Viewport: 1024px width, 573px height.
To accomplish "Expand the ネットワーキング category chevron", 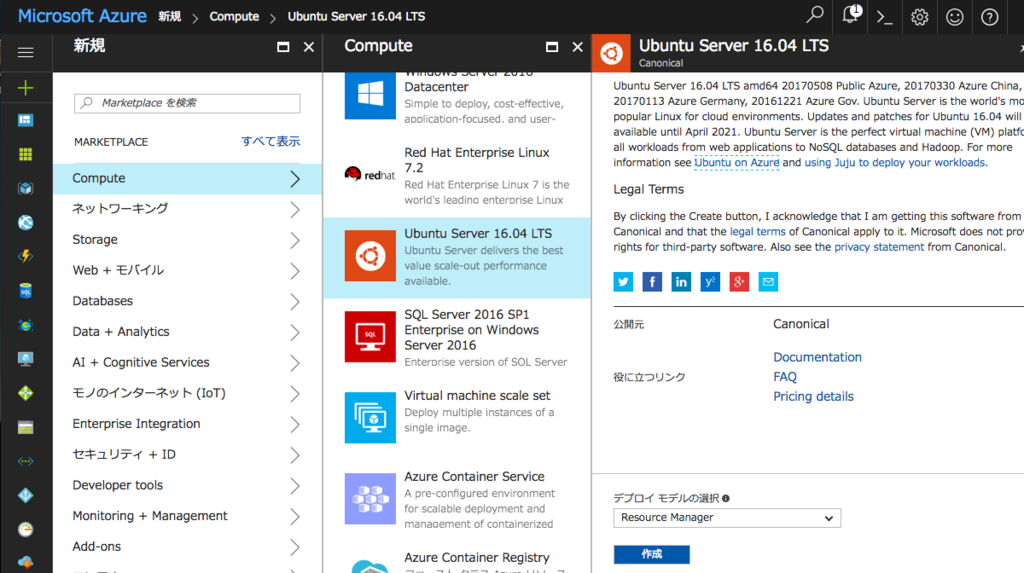I will click(x=295, y=210).
